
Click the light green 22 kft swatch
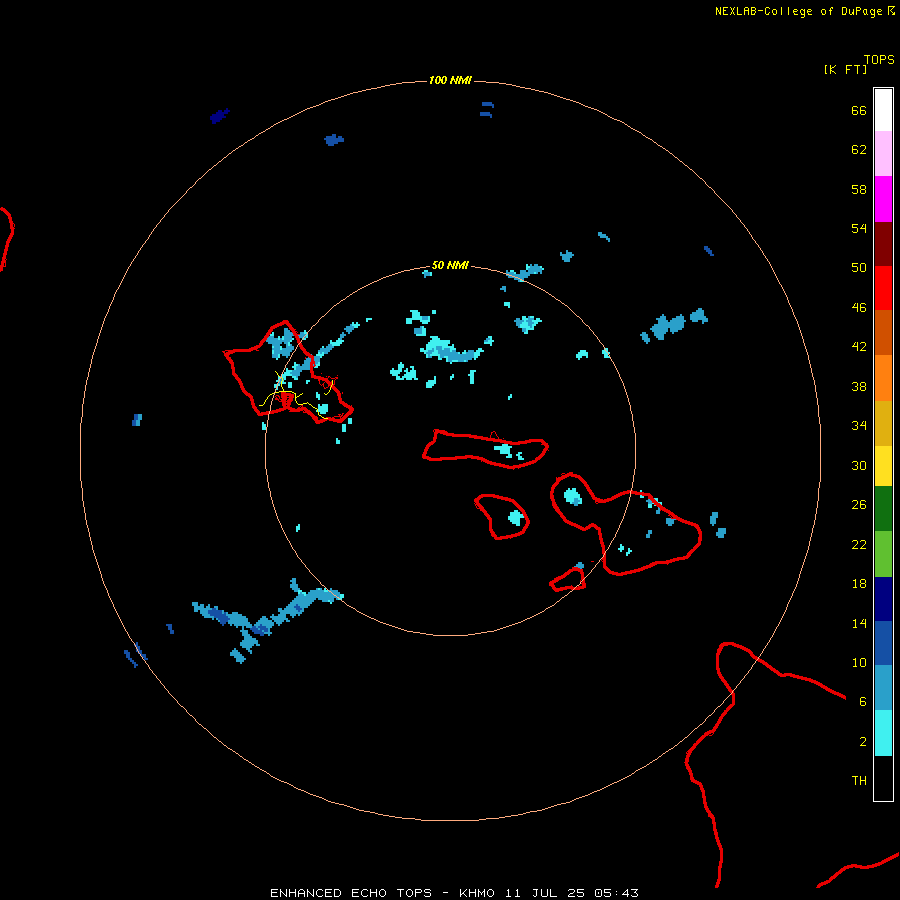pos(883,554)
